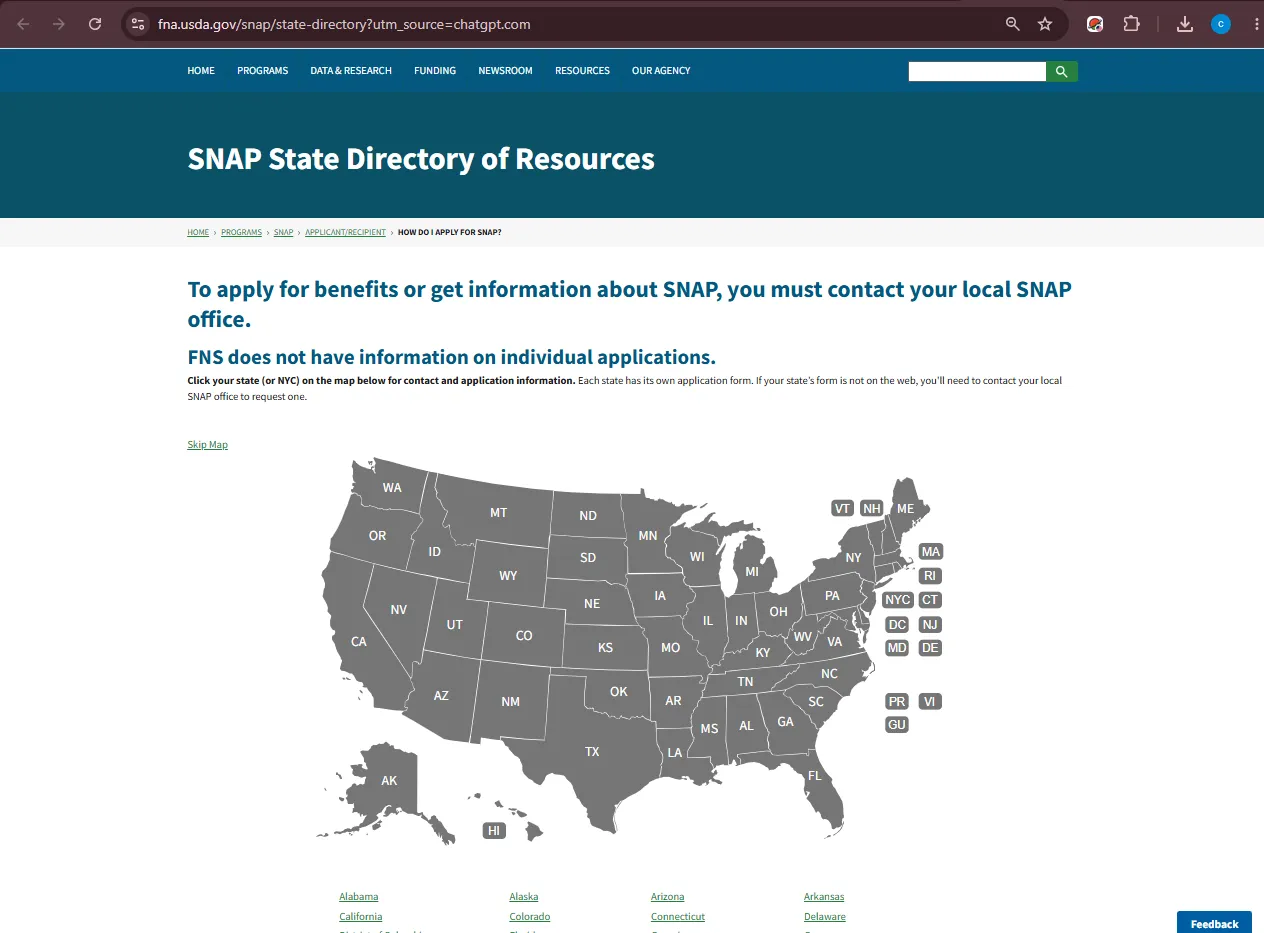Open the Chrome three-dot menu

pyautogui.click(x=1256, y=24)
